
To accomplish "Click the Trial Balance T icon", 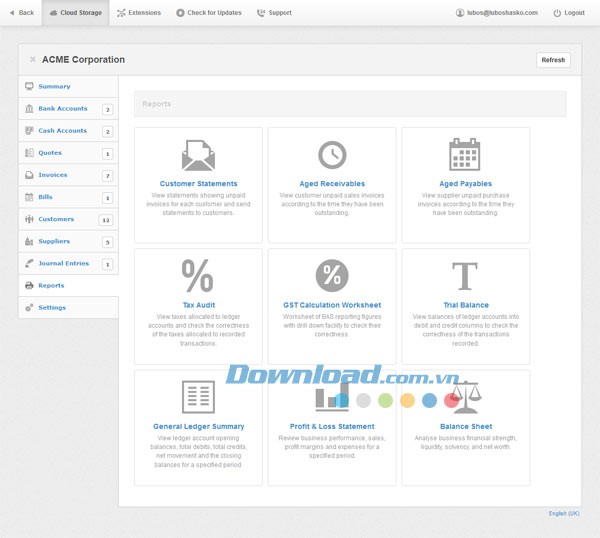I will tap(464, 275).
